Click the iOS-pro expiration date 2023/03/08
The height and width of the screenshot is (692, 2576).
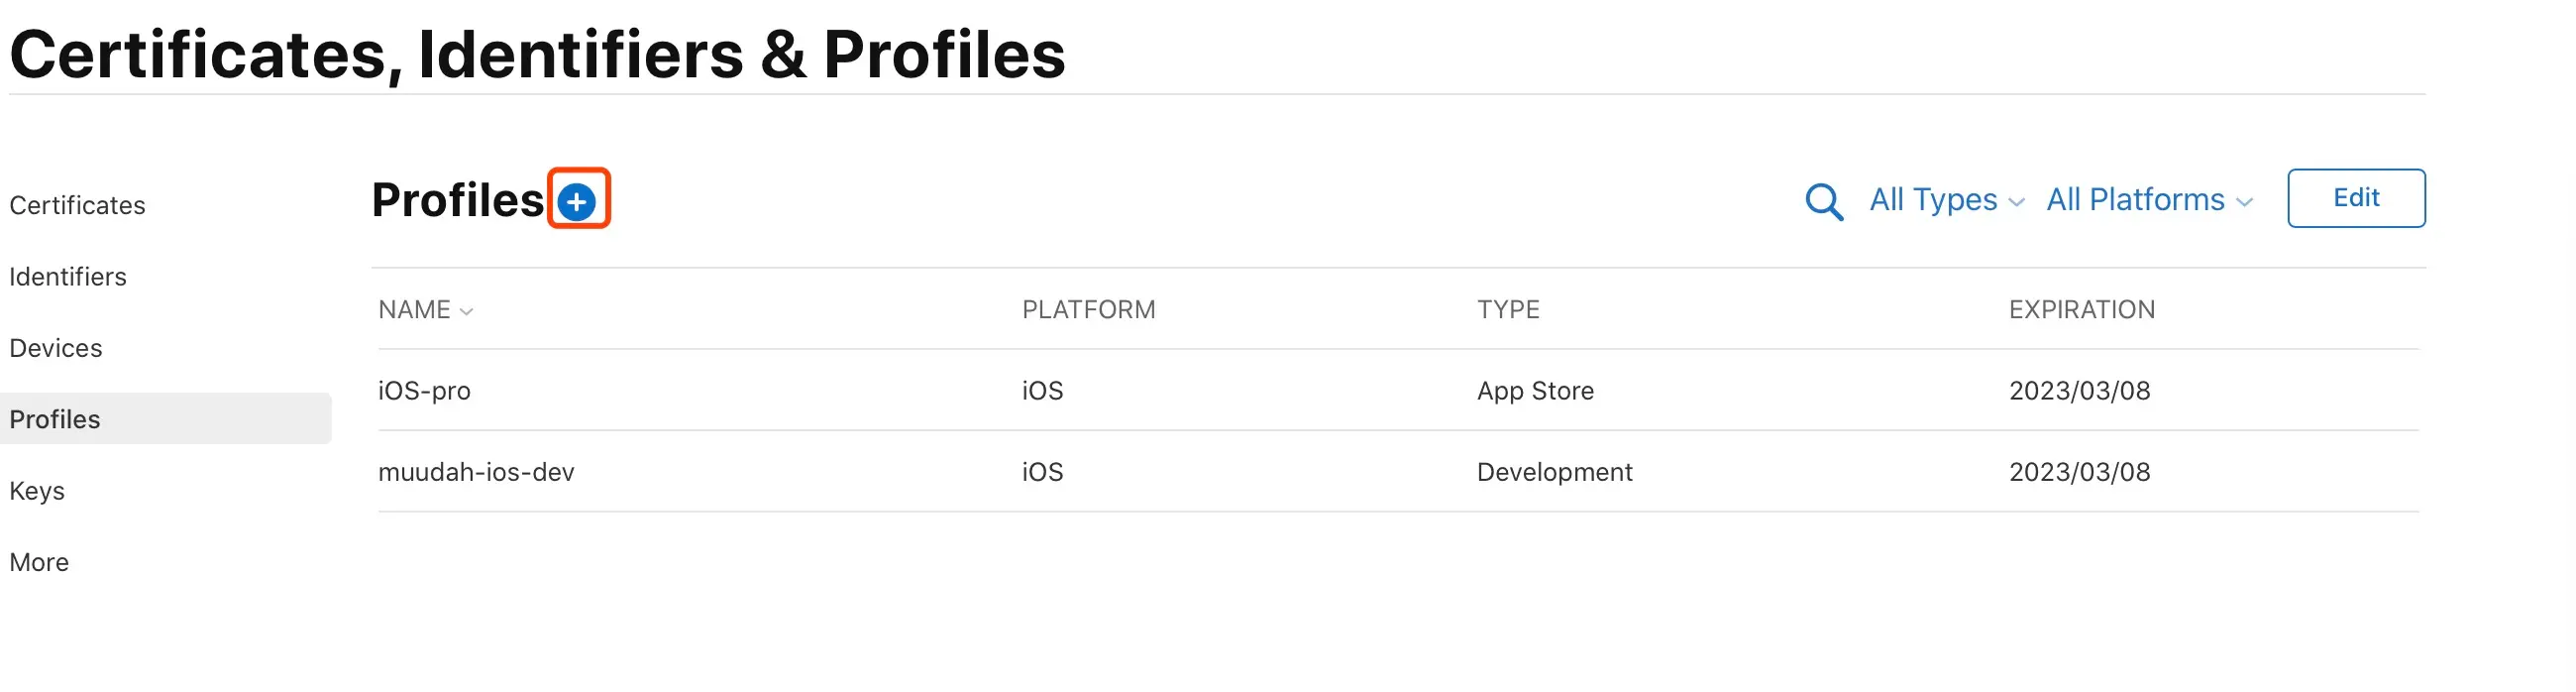pos(2079,391)
